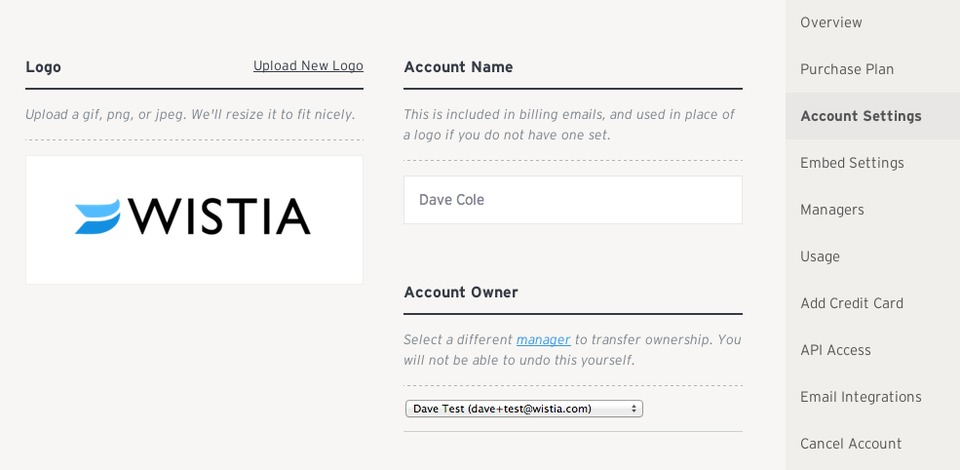The height and width of the screenshot is (470, 960).
Task: Select Account Settings in the sidebar
Action: (x=861, y=116)
